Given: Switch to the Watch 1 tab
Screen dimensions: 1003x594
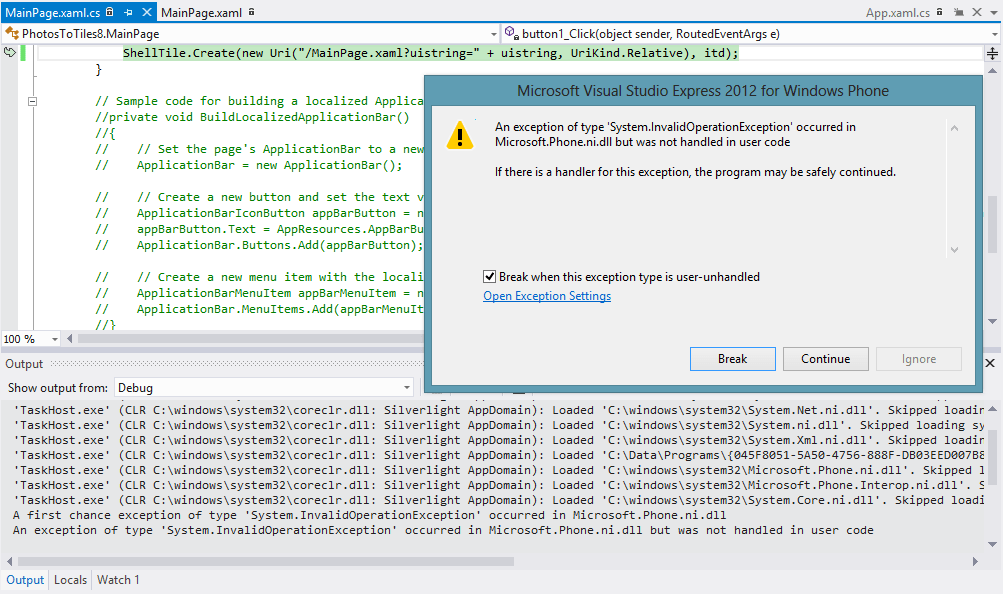Looking at the screenshot, I should [118, 580].
